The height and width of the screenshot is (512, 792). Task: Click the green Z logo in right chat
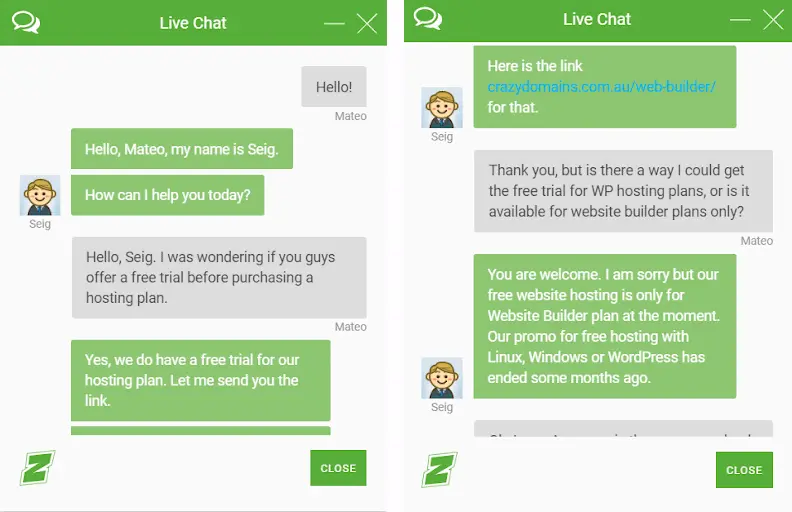439,470
